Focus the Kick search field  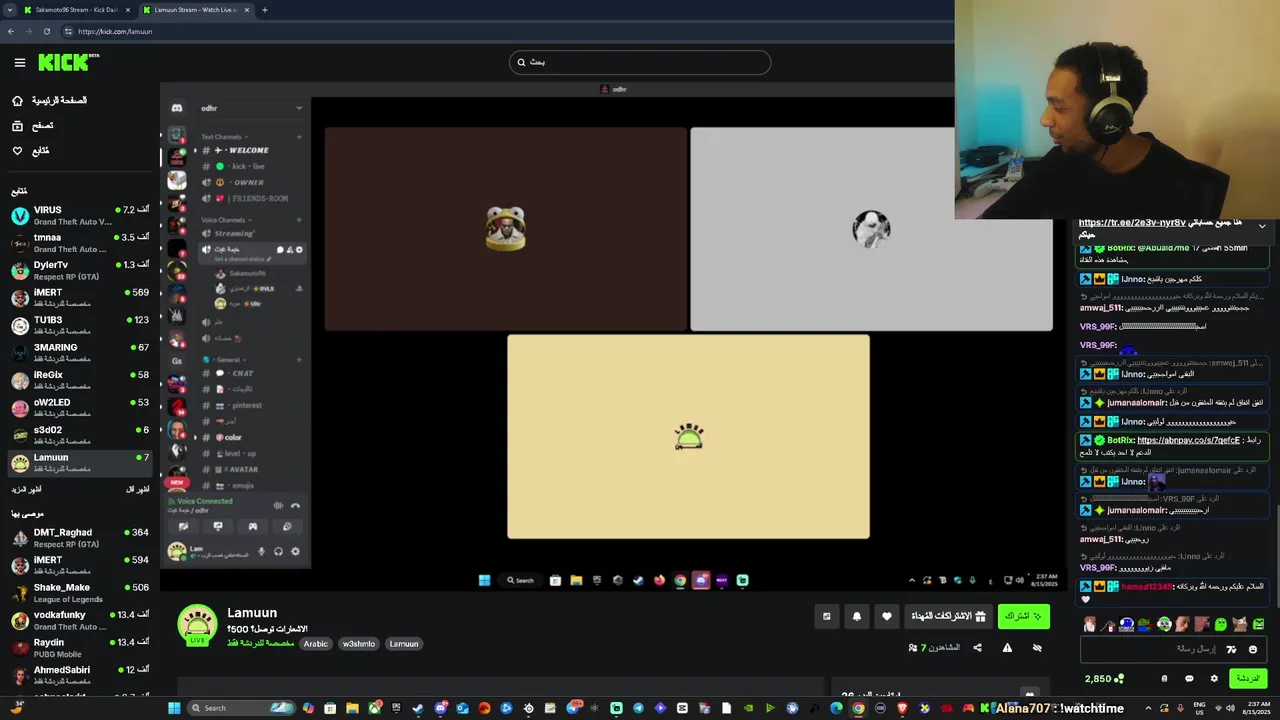click(x=640, y=62)
